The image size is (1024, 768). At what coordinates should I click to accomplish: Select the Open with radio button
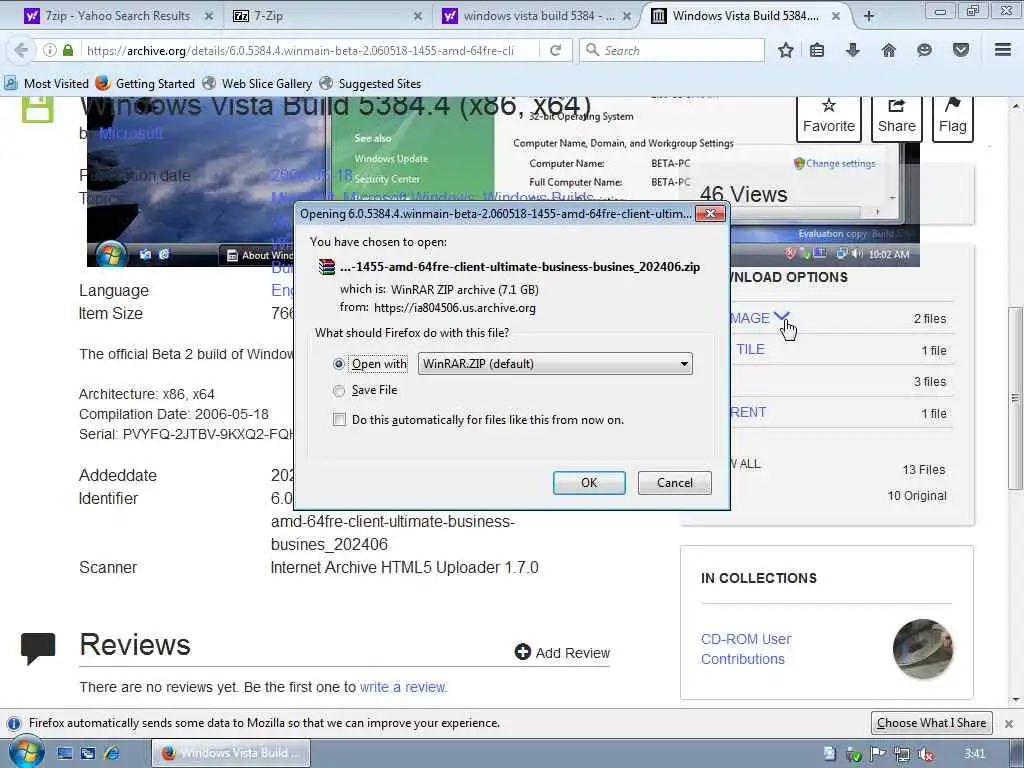(338, 364)
